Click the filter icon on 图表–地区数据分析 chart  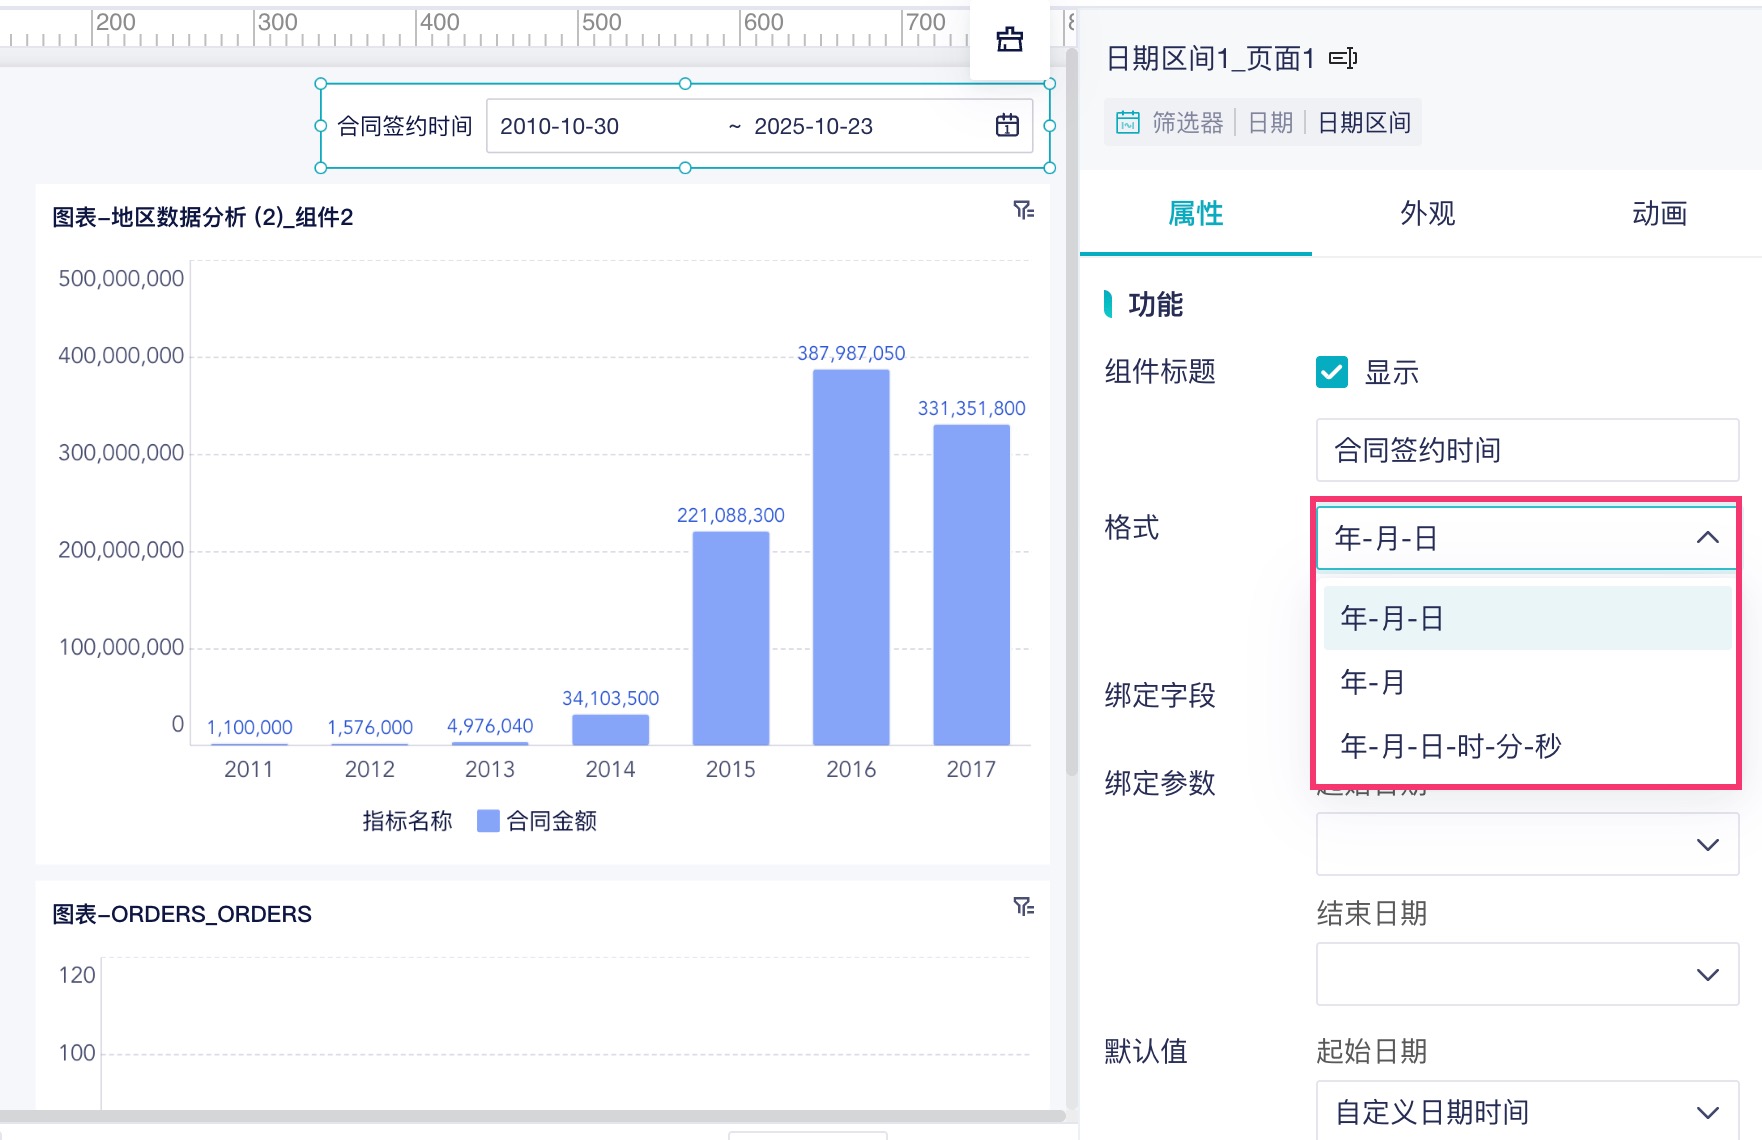coord(1023,210)
